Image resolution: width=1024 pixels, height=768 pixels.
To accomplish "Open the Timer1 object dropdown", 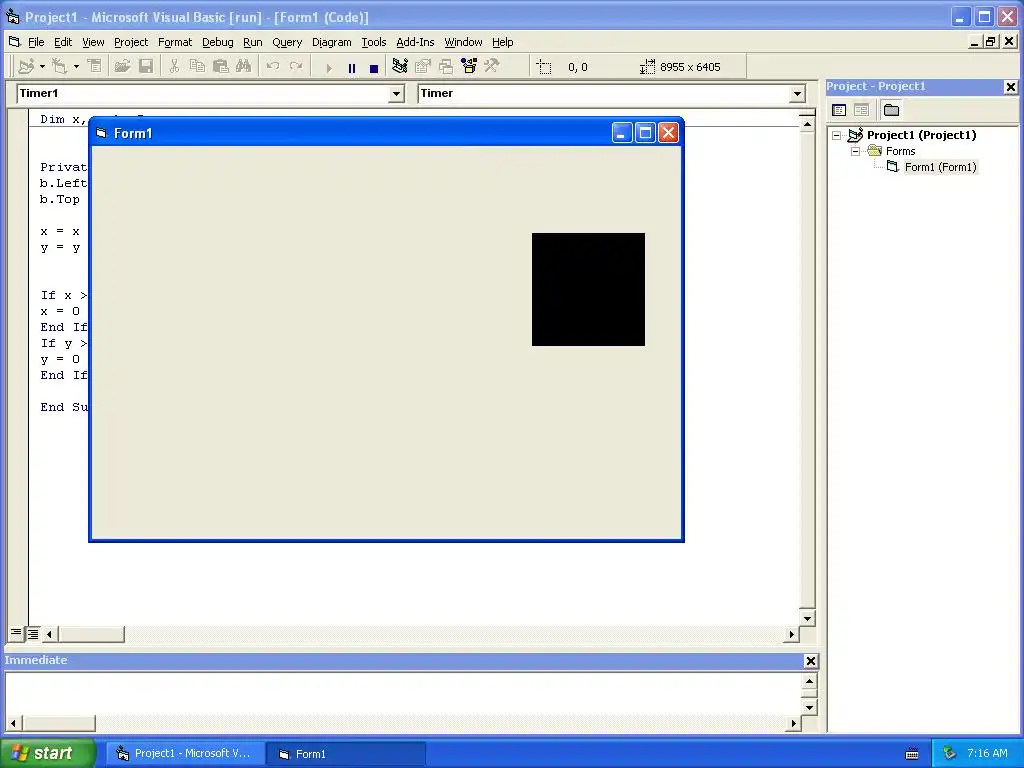I will pyautogui.click(x=396, y=94).
